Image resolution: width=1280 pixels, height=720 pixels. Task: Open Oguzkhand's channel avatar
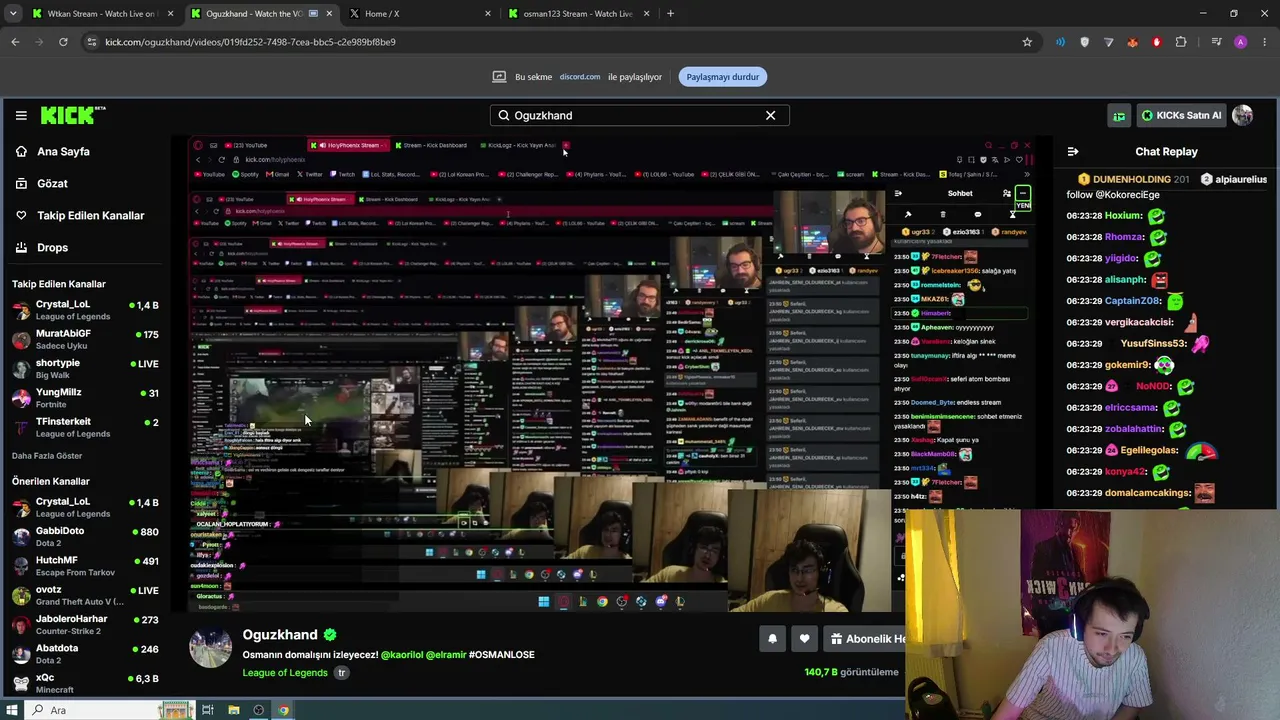[x=211, y=648]
